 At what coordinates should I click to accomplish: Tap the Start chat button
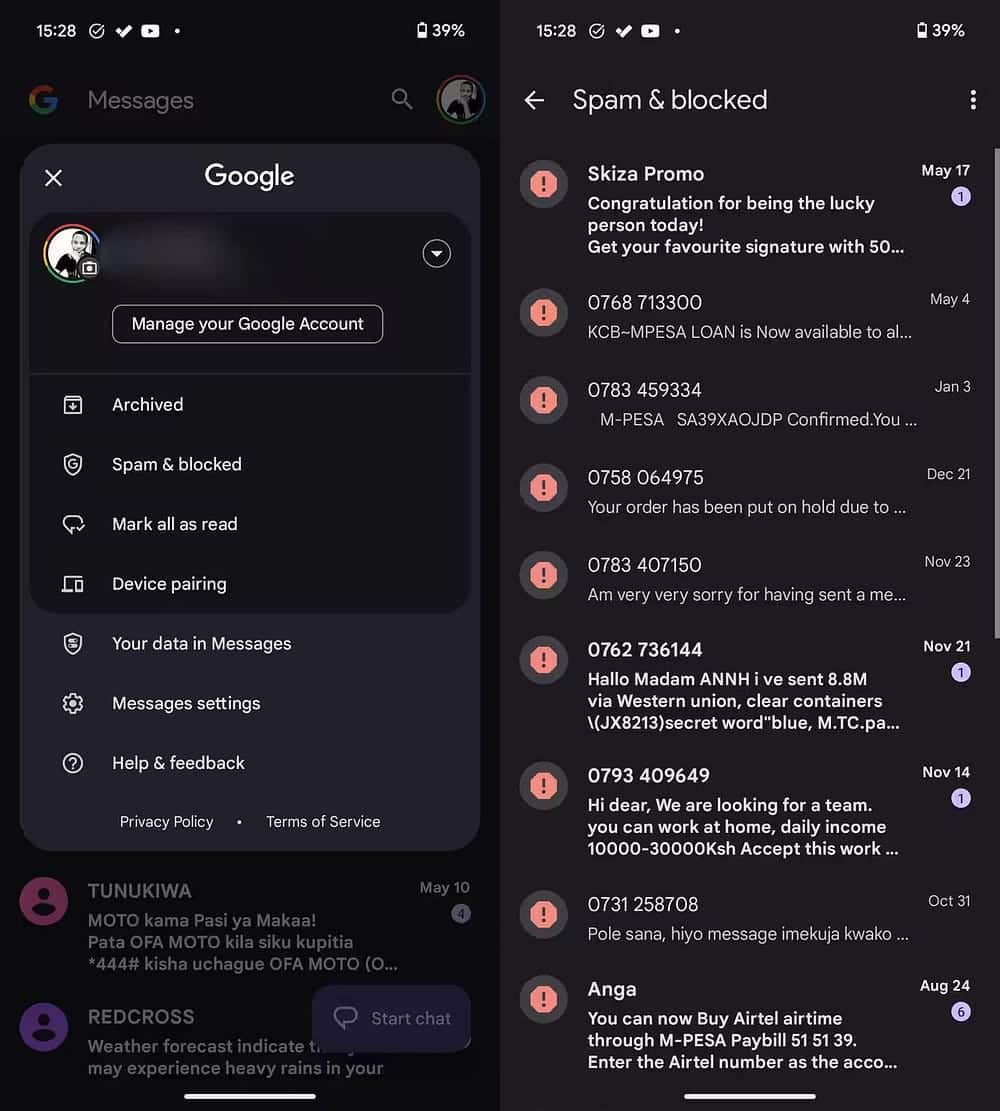pos(391,1018)
